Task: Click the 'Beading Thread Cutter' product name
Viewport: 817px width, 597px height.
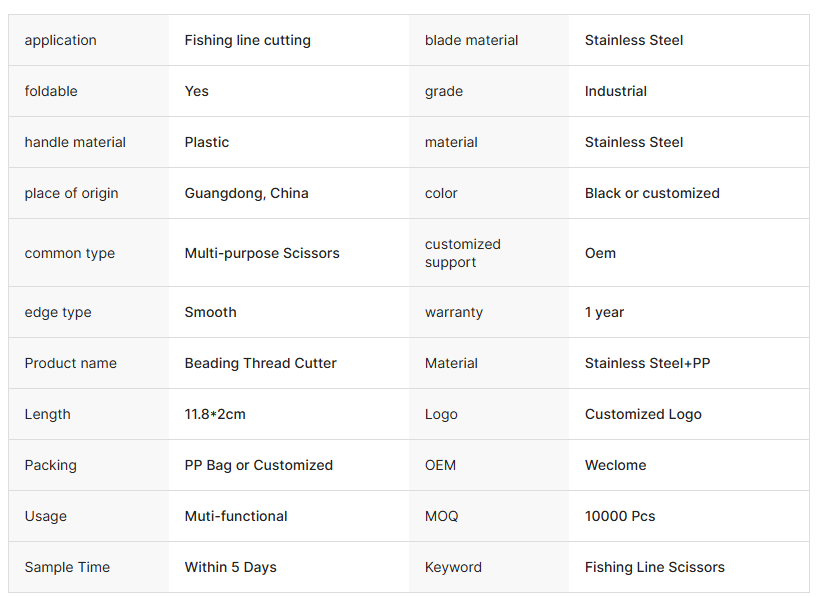Action: point(260,363)
